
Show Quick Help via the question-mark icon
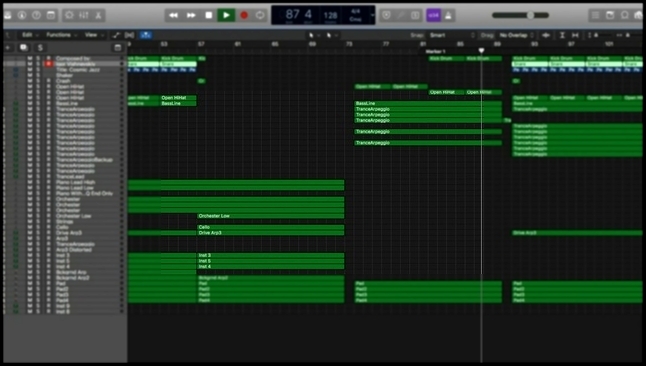(36, 15)
